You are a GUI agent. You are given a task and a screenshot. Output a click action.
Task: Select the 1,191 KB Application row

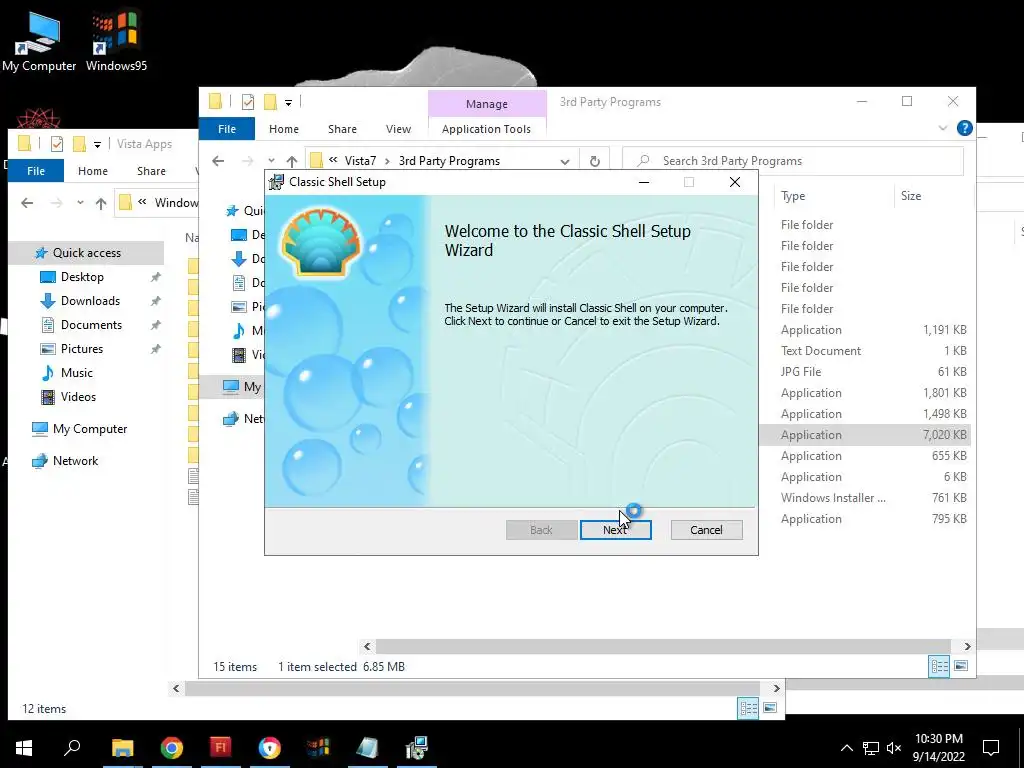pyautogui.click(x=865, y=330)
